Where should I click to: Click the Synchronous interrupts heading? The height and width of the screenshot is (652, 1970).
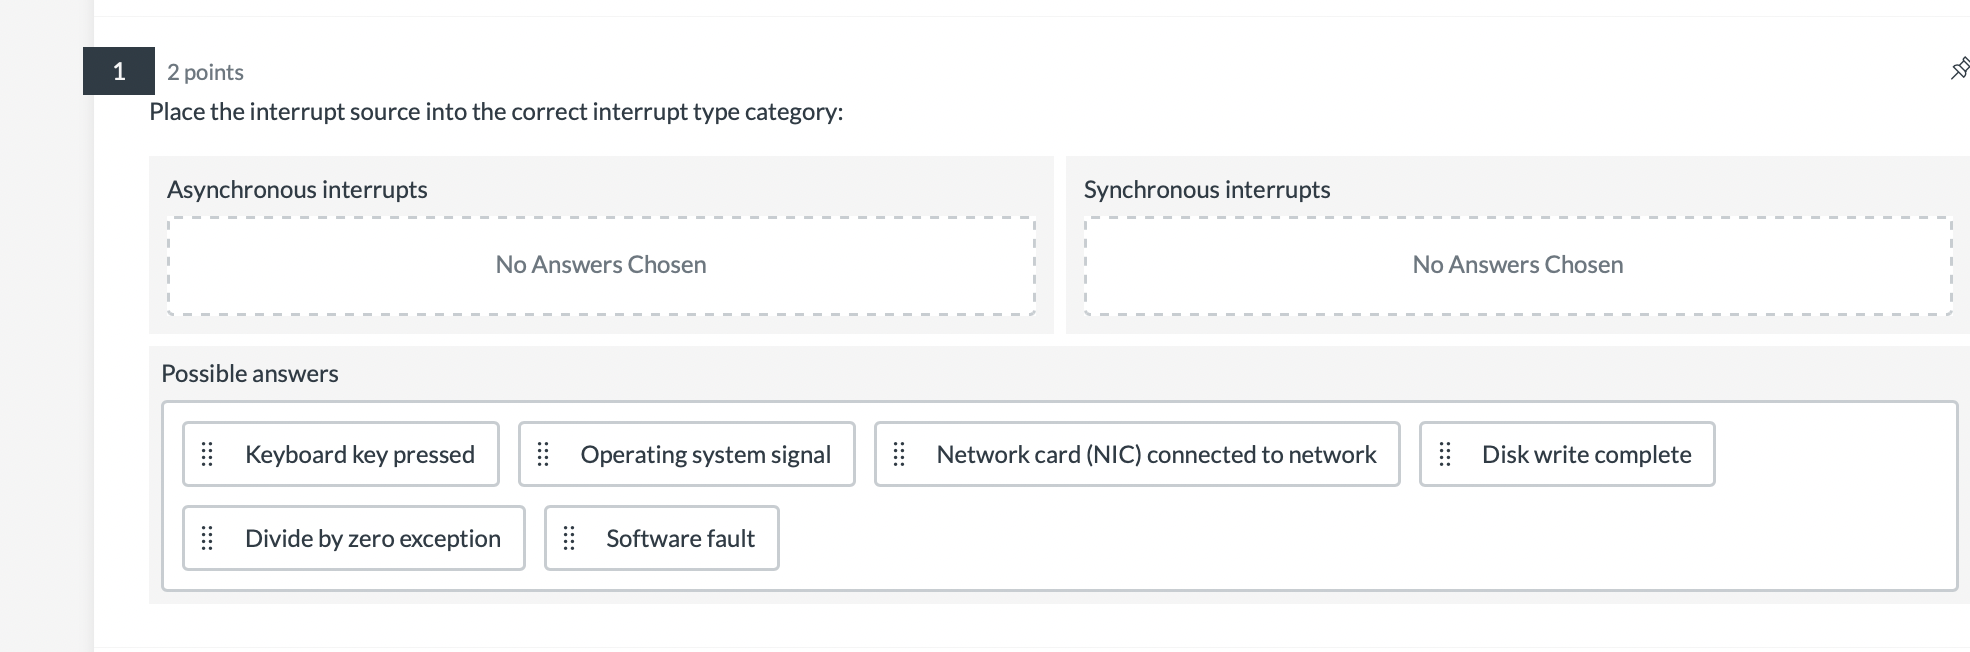click(1207, 190)
